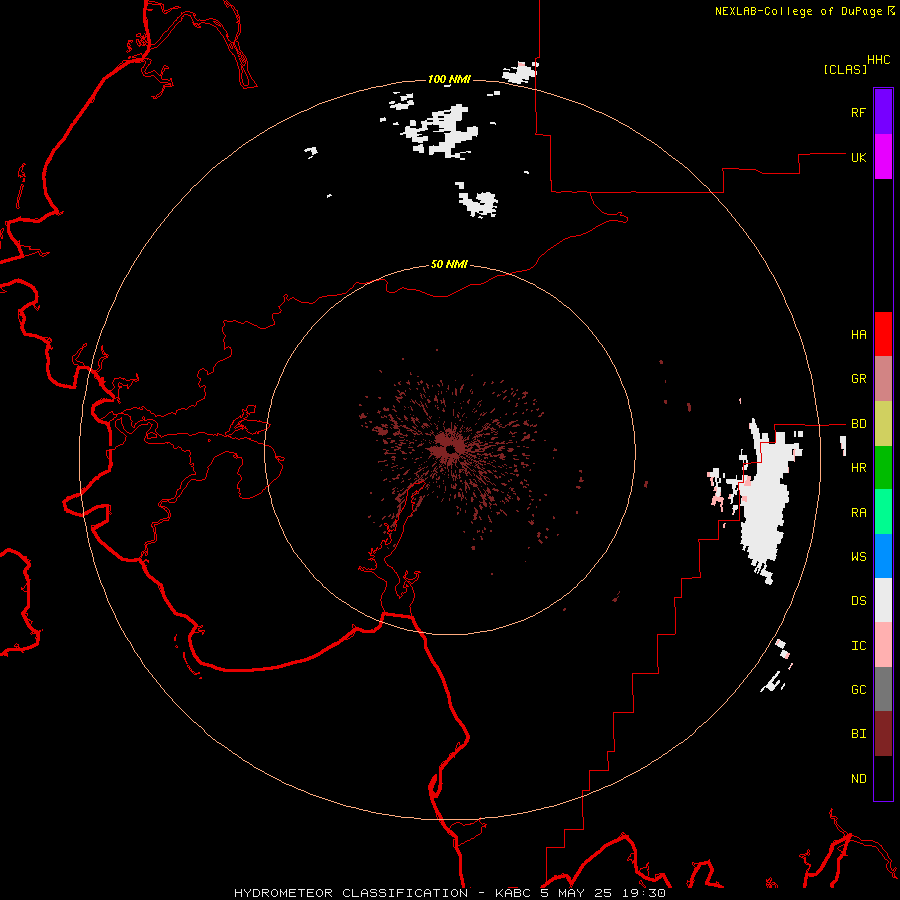Screen dimensions: 900x900
Task: Click the ND legend label
Action: pos(858,779)
